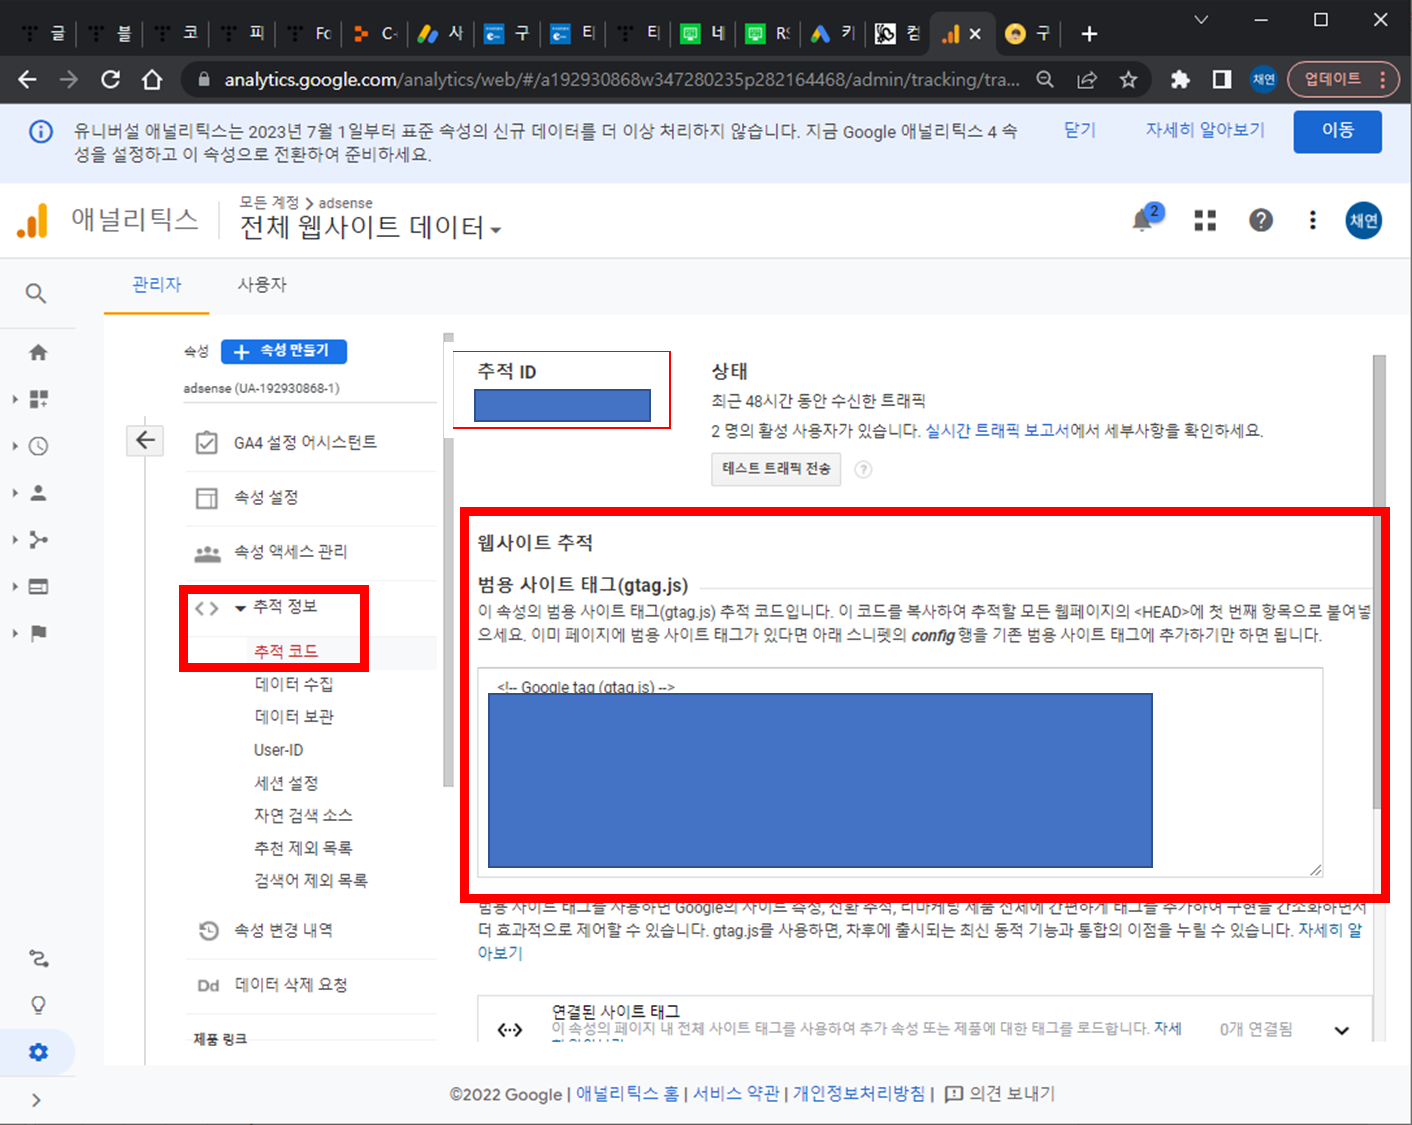Toggle the browser side panel icon

[x=1222, y=79]
